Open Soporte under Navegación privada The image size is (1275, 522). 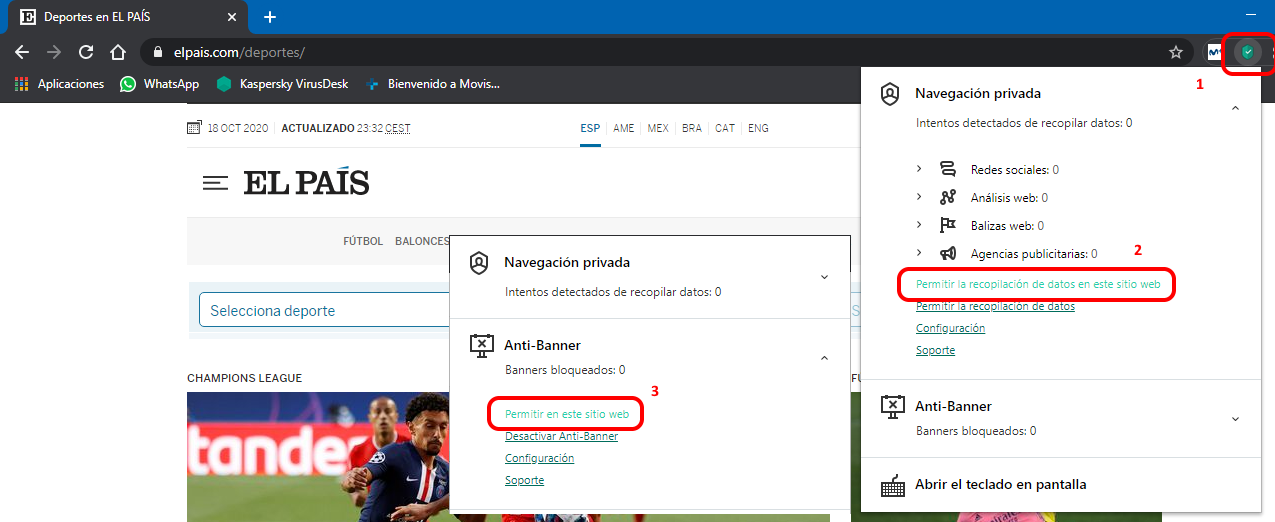pos(935,350)
